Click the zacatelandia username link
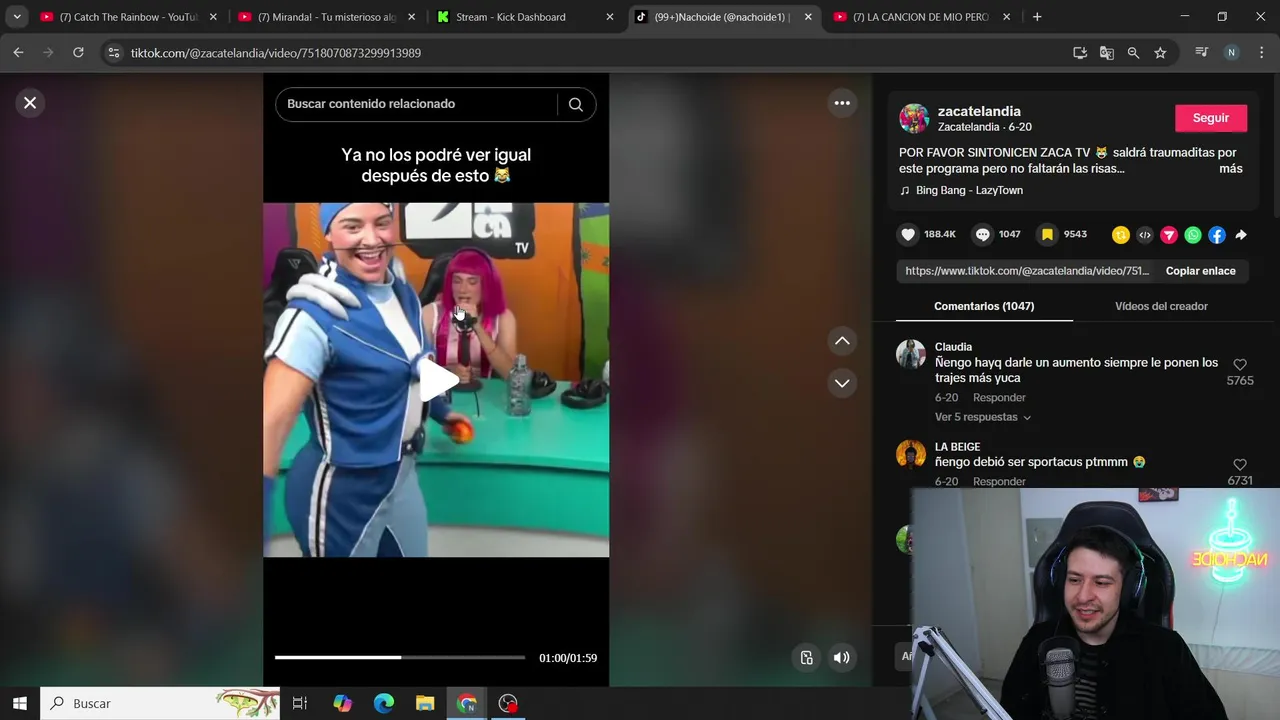The image size is (1280, 720). (979, 111)
